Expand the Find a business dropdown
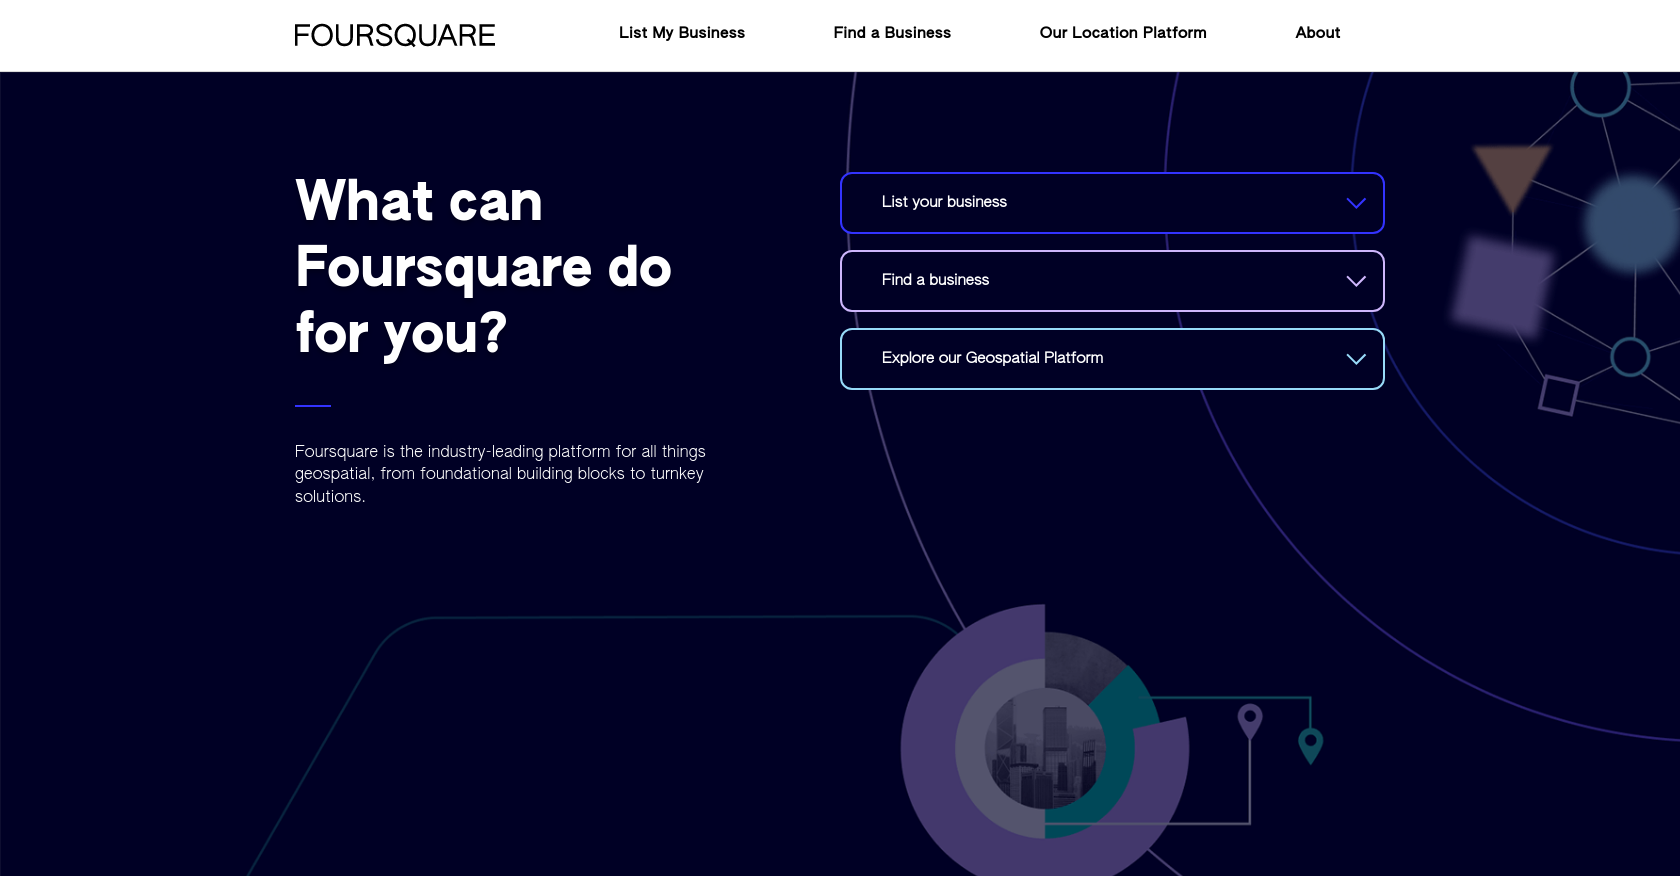 pyautogui.click(x=1112, y=281)
